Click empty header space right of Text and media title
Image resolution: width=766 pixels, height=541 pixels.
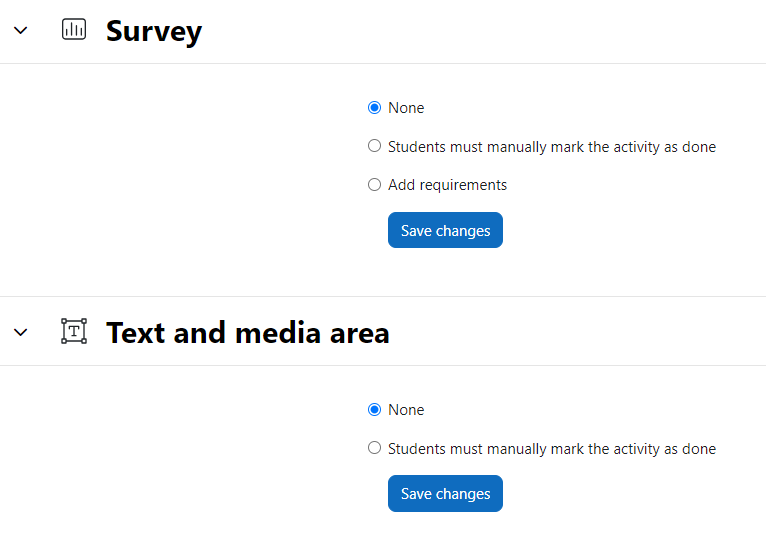(x=576, y=332)
